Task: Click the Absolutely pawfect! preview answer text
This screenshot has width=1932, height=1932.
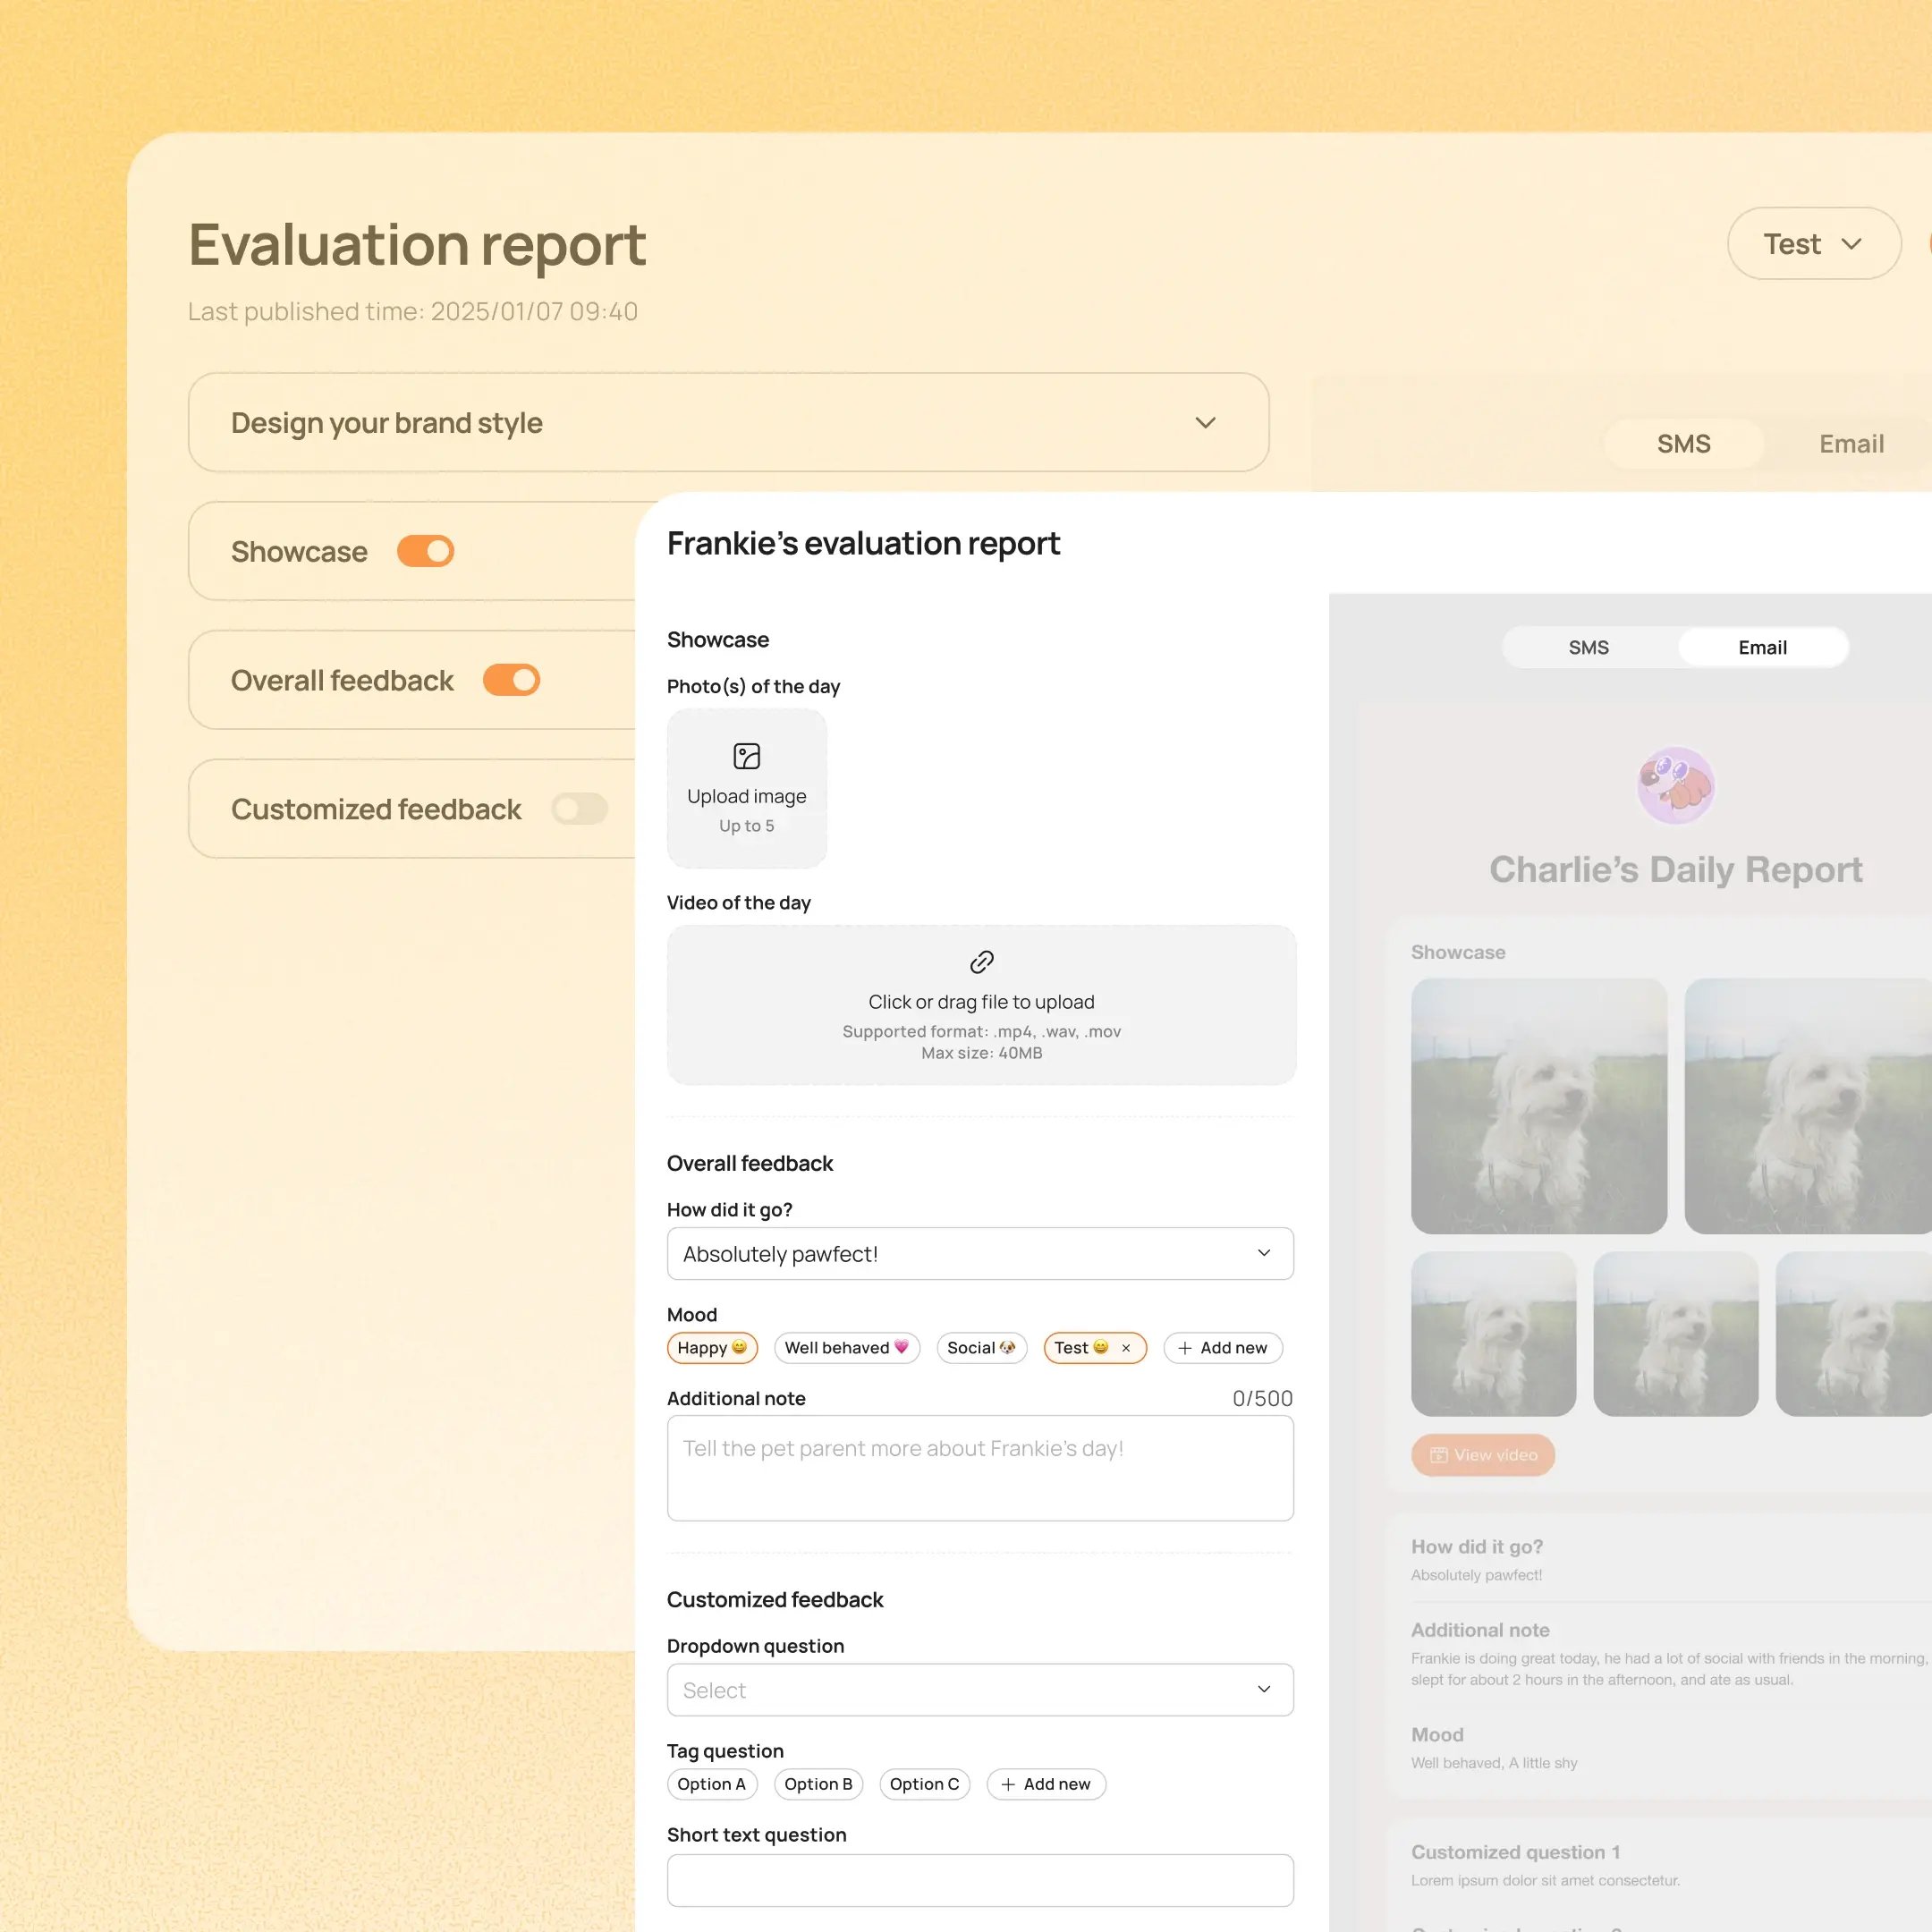Action: click(x=1476, y=1575)
